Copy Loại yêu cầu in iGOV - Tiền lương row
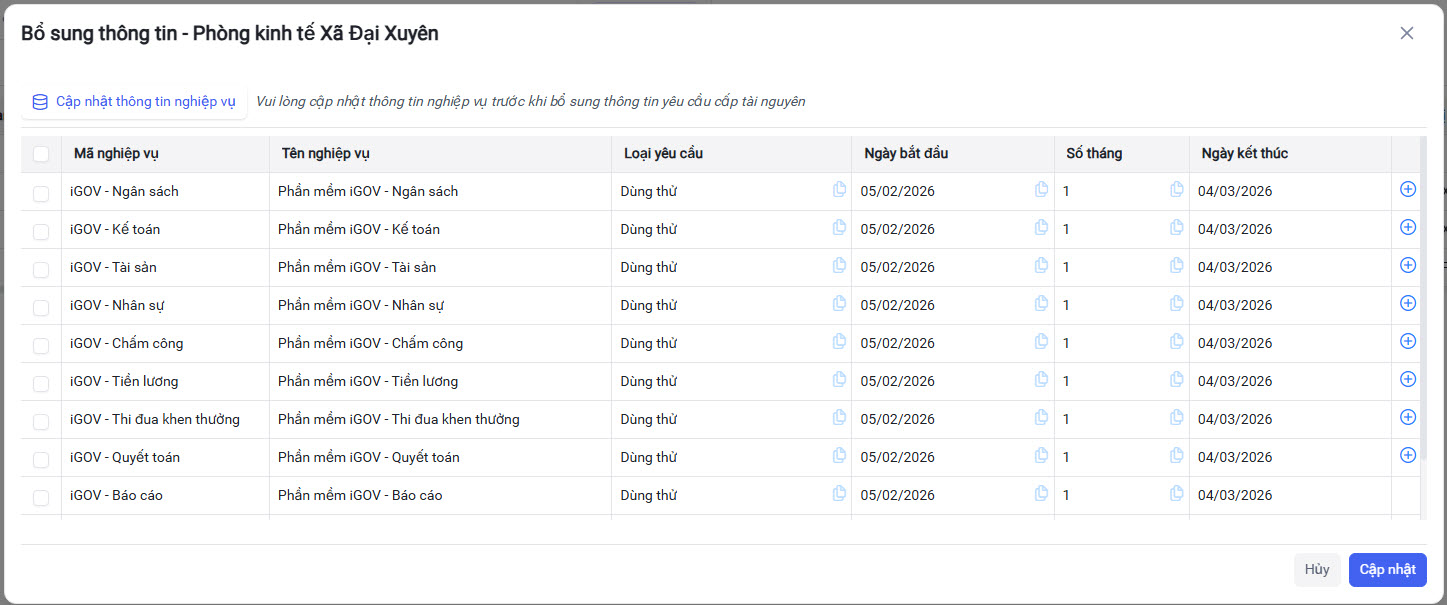Viewport: 1447px width, 605px height. [x=839, y=379]
